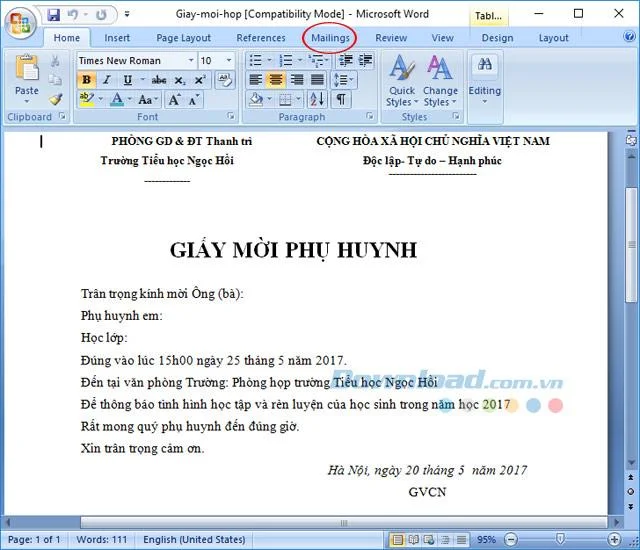Justify the paragraph text
The width and height of the screenshot is (640, 550).
coord(318,80)
